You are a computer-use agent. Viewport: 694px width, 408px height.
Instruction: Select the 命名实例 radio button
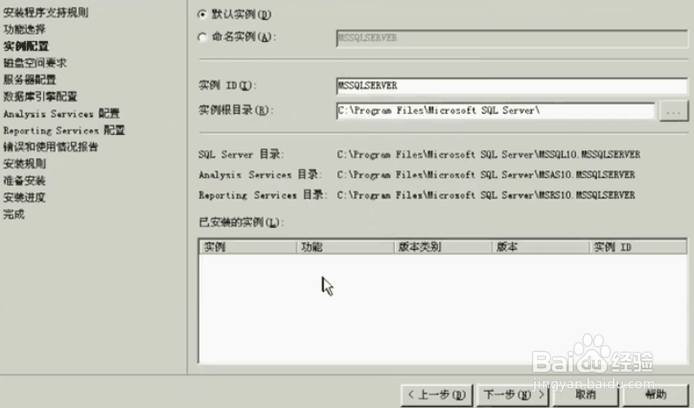point(202,37)
